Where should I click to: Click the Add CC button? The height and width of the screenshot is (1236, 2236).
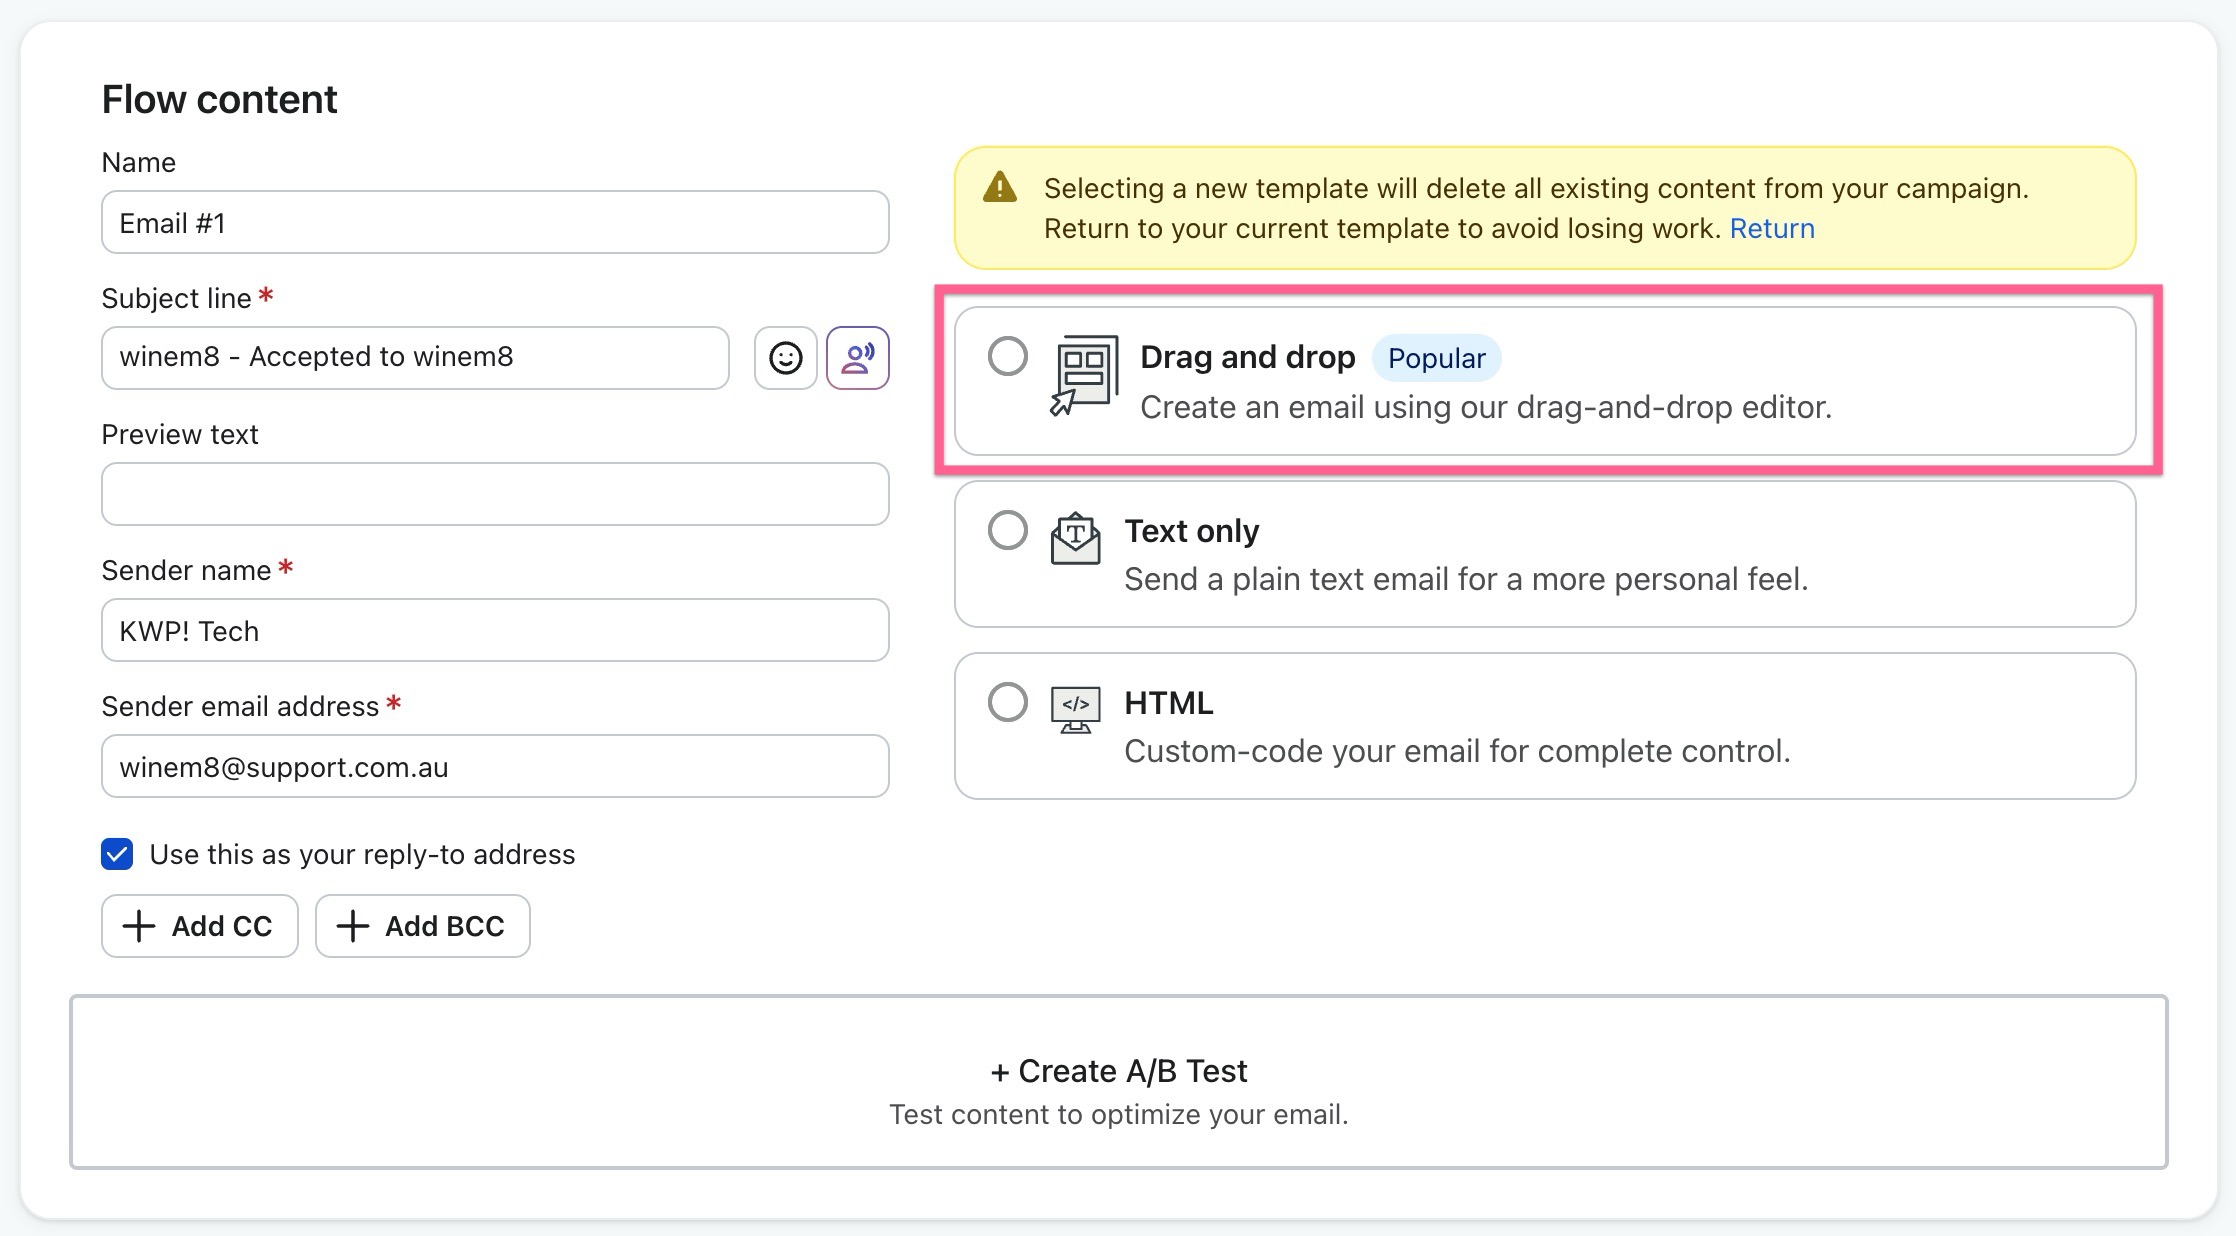[x=200, y=926]
